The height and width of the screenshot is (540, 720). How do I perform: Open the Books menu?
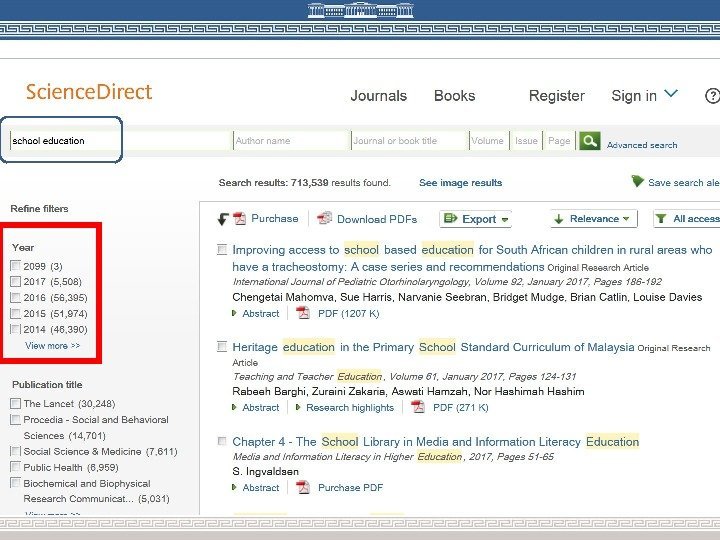point(455,96)
